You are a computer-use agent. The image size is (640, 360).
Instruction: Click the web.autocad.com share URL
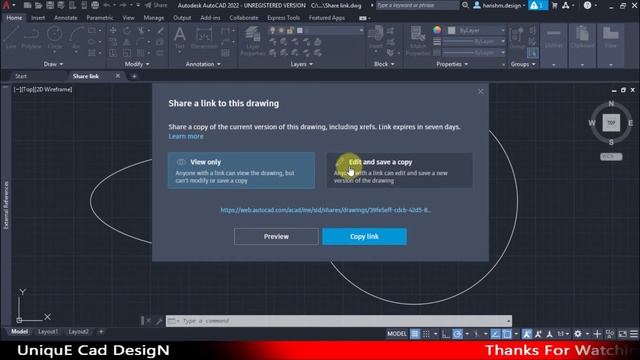[325, 210]
